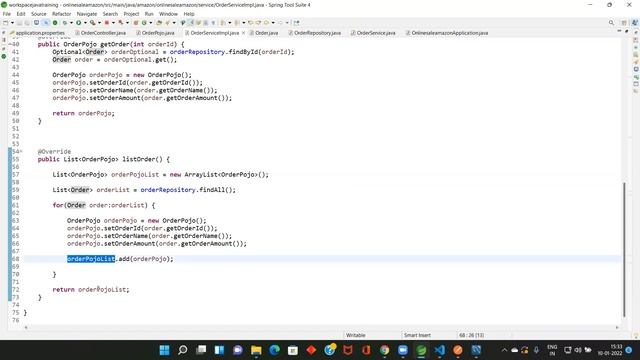
Task: Click the tip lightbulb icon in status bar
Action: pyautogui.click(x=636, y=336)
